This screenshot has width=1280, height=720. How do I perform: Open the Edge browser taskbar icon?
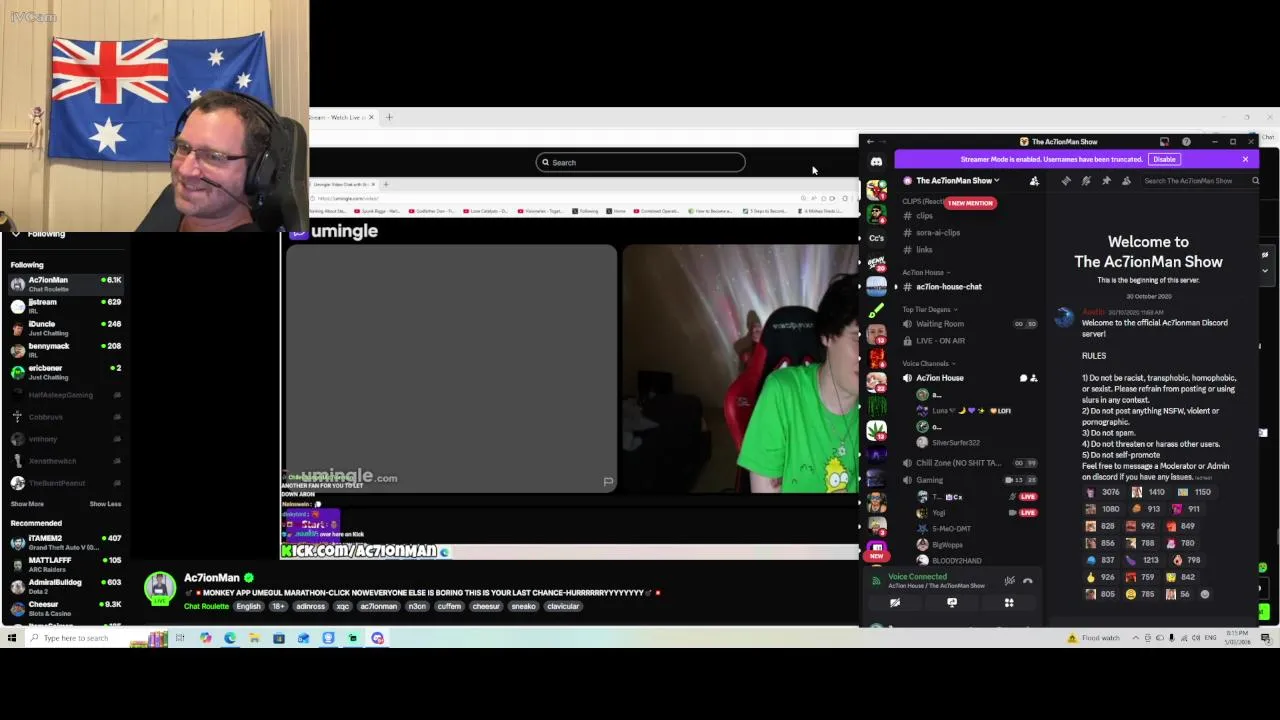click(x=230, y=638)
